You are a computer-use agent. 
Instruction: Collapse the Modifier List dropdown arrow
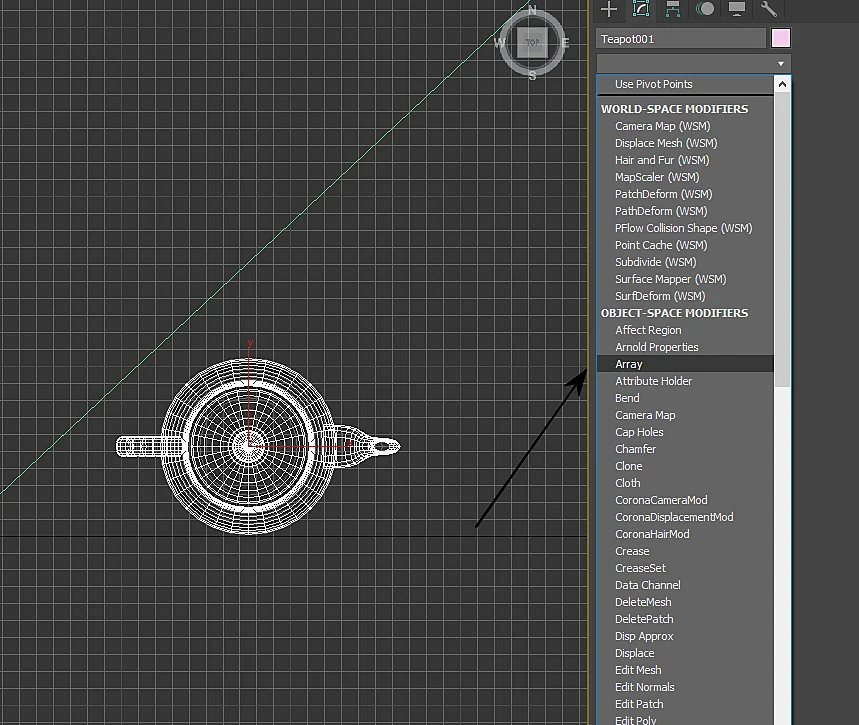click(x=781, y=64)
